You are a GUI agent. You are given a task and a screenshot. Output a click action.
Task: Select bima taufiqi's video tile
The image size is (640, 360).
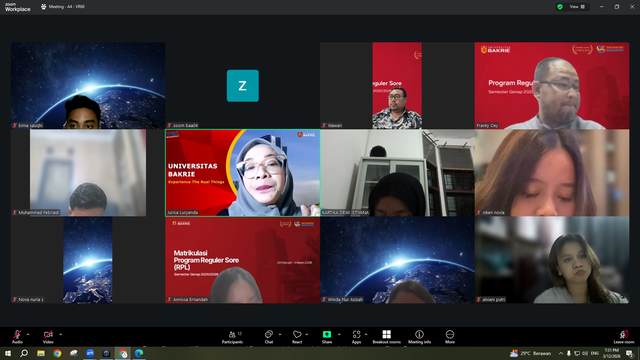(x=88, y=85)
